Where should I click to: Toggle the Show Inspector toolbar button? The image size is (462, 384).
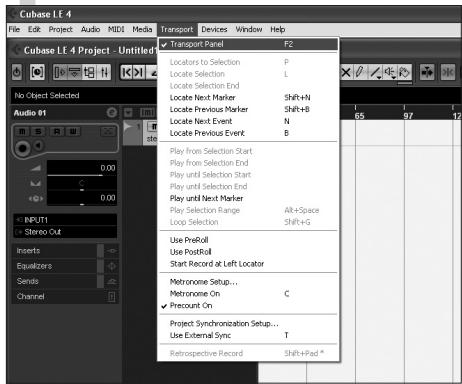(60, 72)
